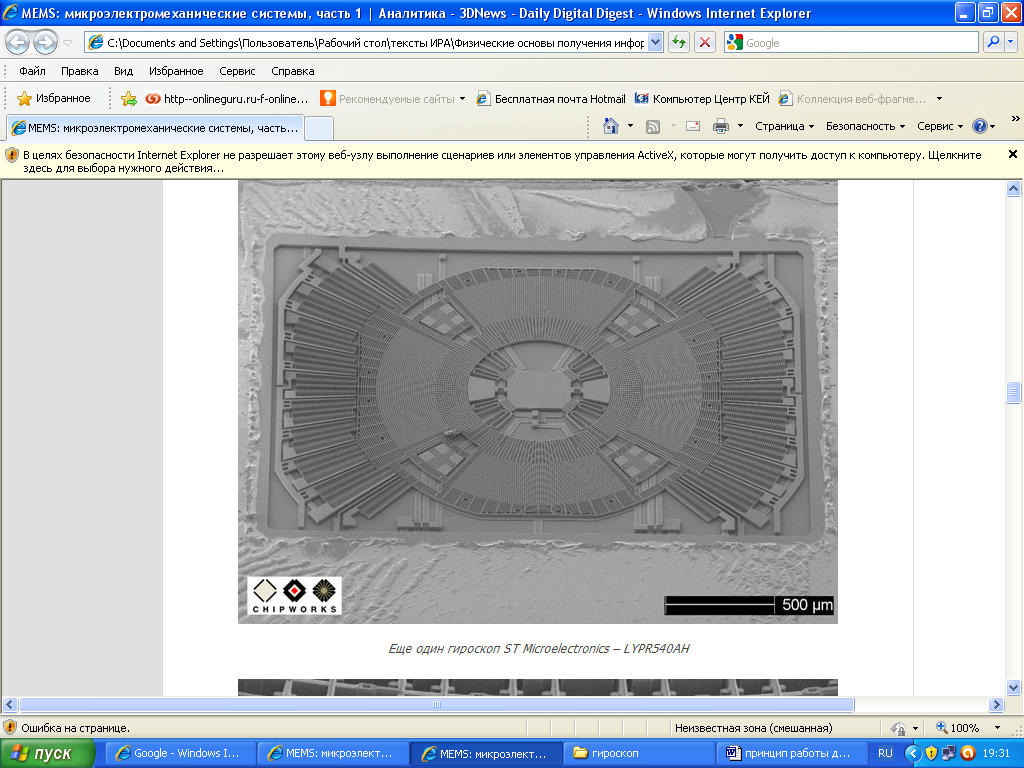
Task: Expand the Рекомендуемые сайты dropdown arrow
Action: [462, 99]
